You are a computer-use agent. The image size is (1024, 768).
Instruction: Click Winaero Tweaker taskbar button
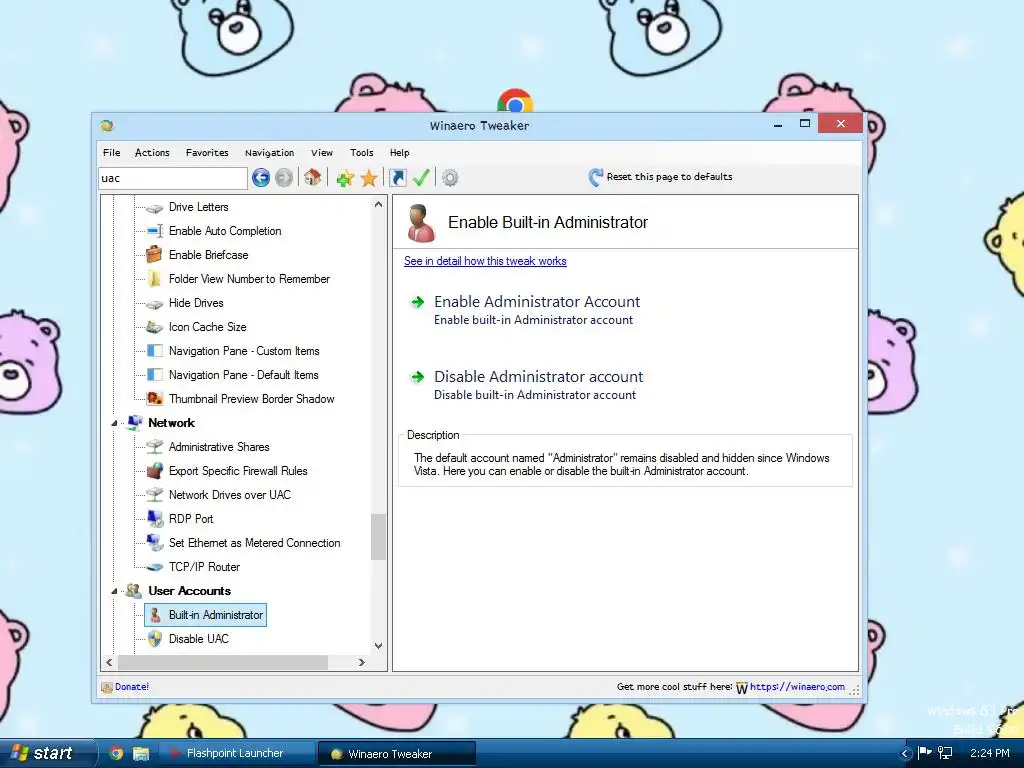coord(397,753)
